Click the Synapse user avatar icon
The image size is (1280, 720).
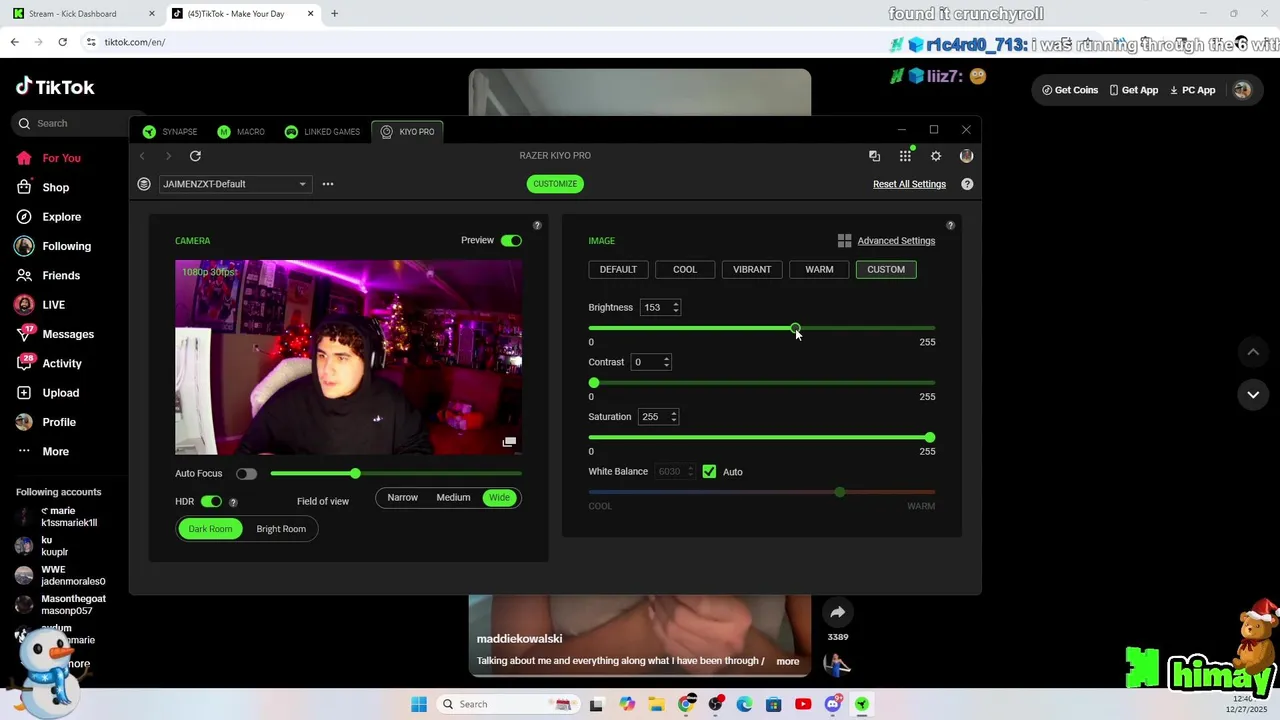966,156
